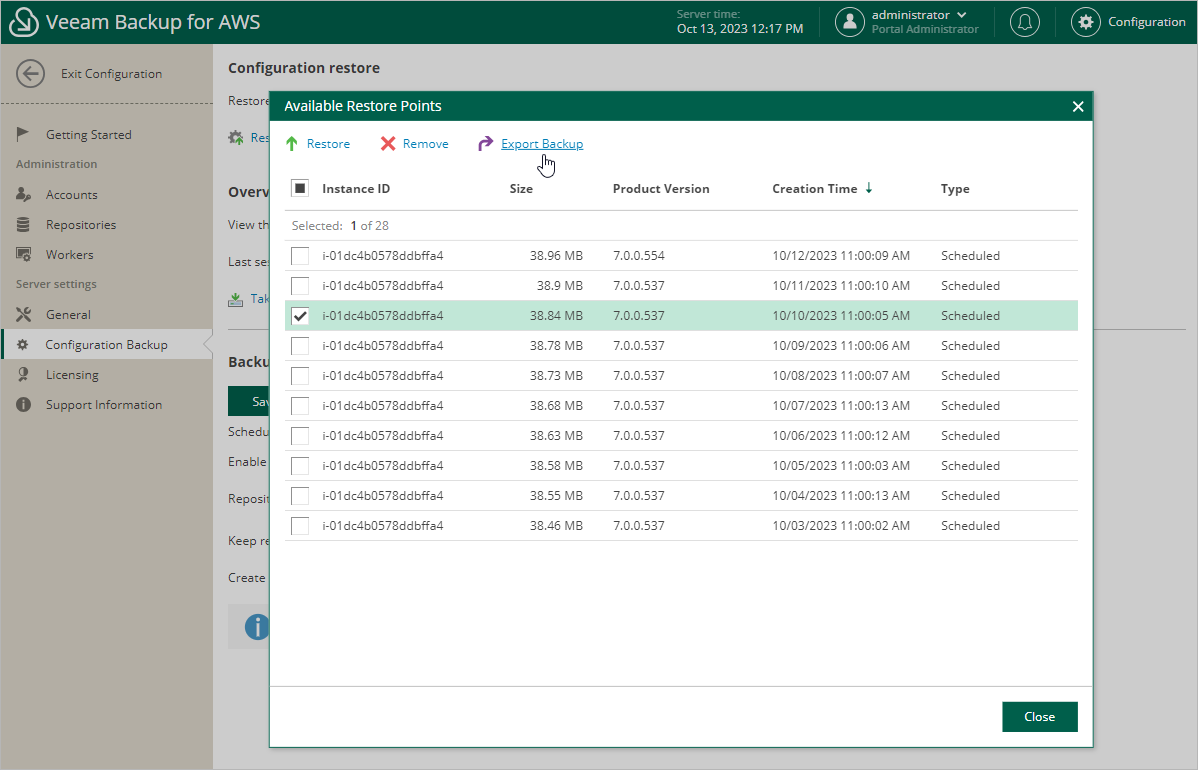Click the General tools icon
Image resolution: width=1198 pixels, height=770 pixels.
coord(24,315)
